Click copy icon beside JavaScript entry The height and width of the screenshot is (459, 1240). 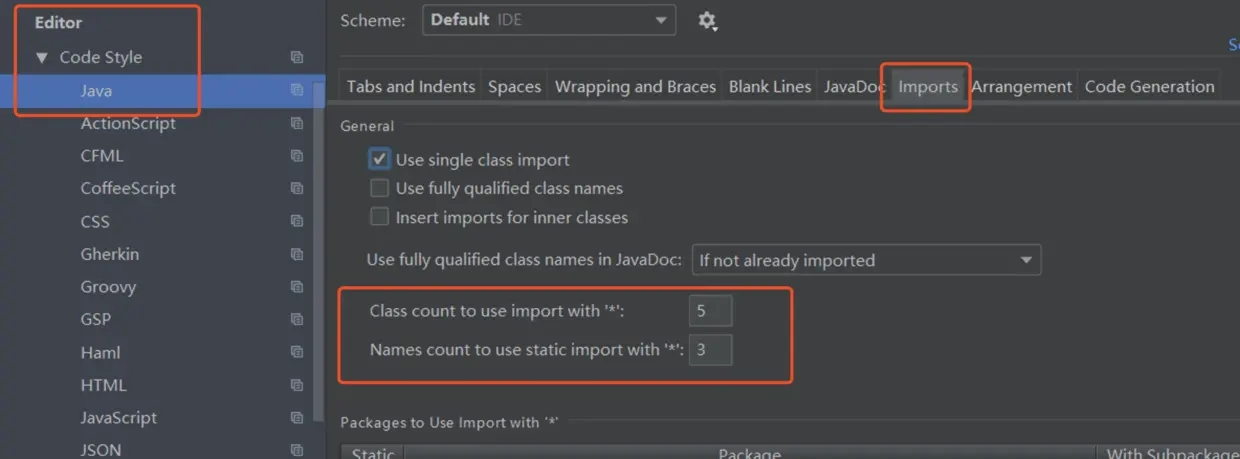coord(297,418)
